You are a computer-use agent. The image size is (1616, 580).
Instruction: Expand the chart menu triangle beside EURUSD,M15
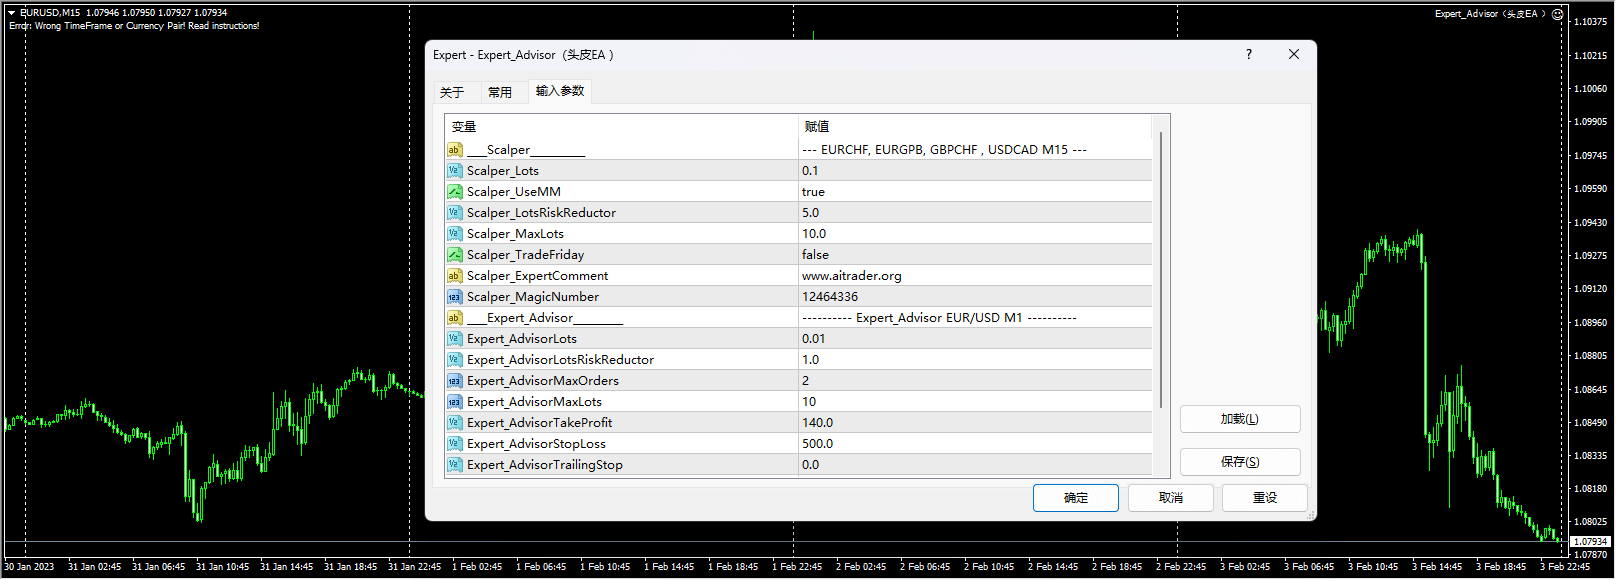12,13
